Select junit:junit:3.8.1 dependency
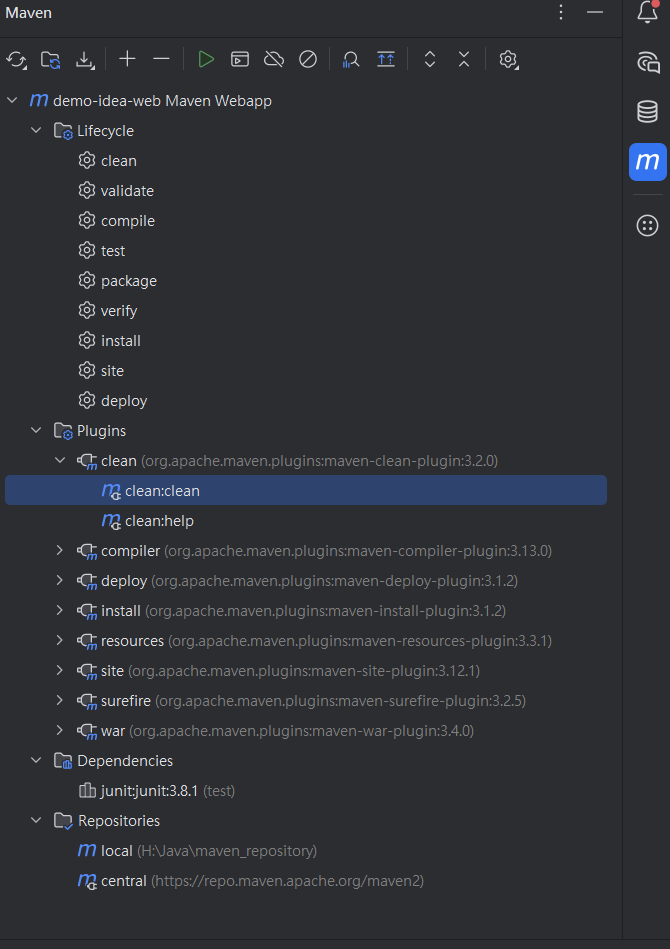Screen dimensions: 670x949 [x=156, y=790]
